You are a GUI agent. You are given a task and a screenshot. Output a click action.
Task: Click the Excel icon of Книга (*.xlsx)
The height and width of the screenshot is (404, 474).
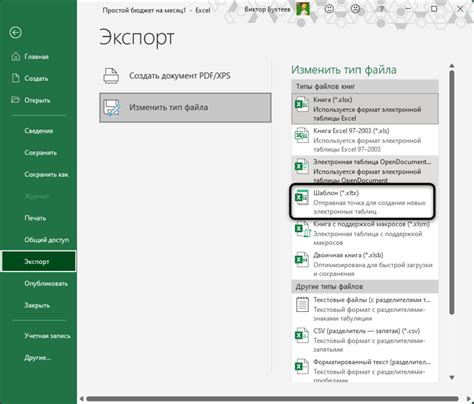click(x=302, y=104)
